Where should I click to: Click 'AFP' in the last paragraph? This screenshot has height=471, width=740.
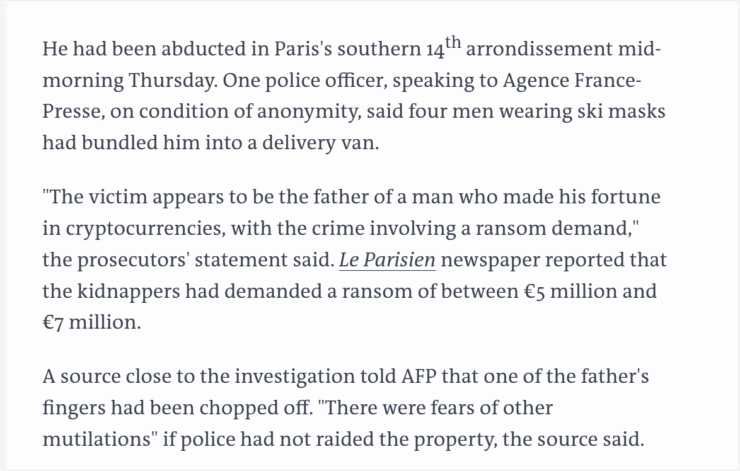[x=419, y=377]
